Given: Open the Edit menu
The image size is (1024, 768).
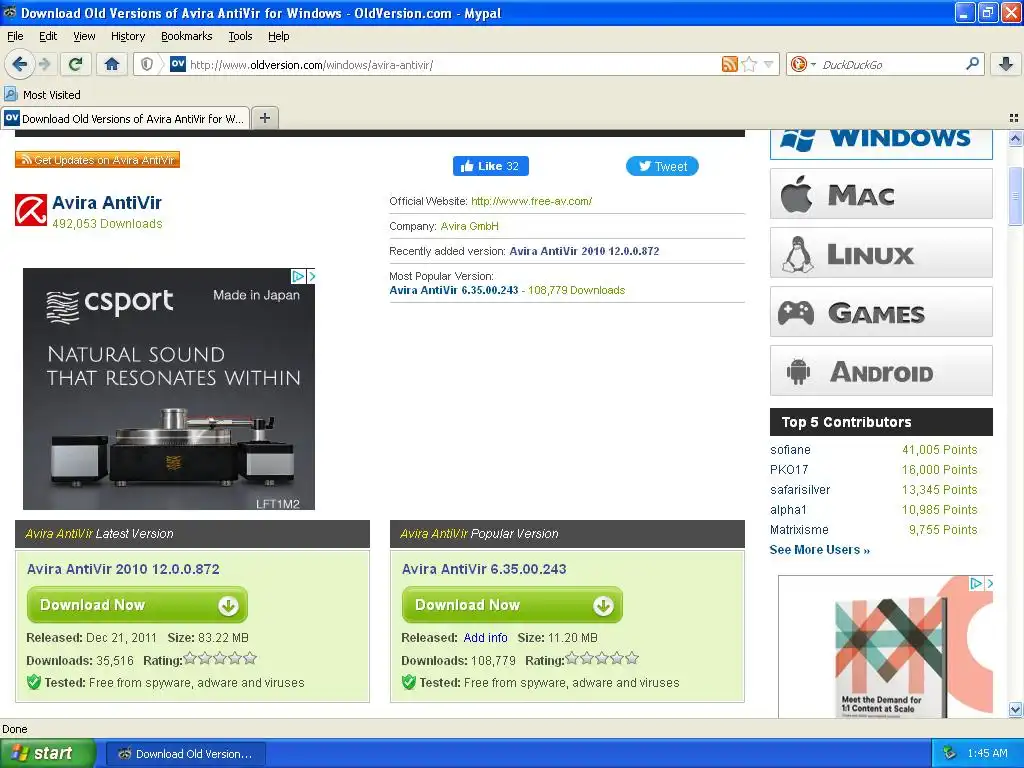Looking at the screenshot, I should (48, 36).
